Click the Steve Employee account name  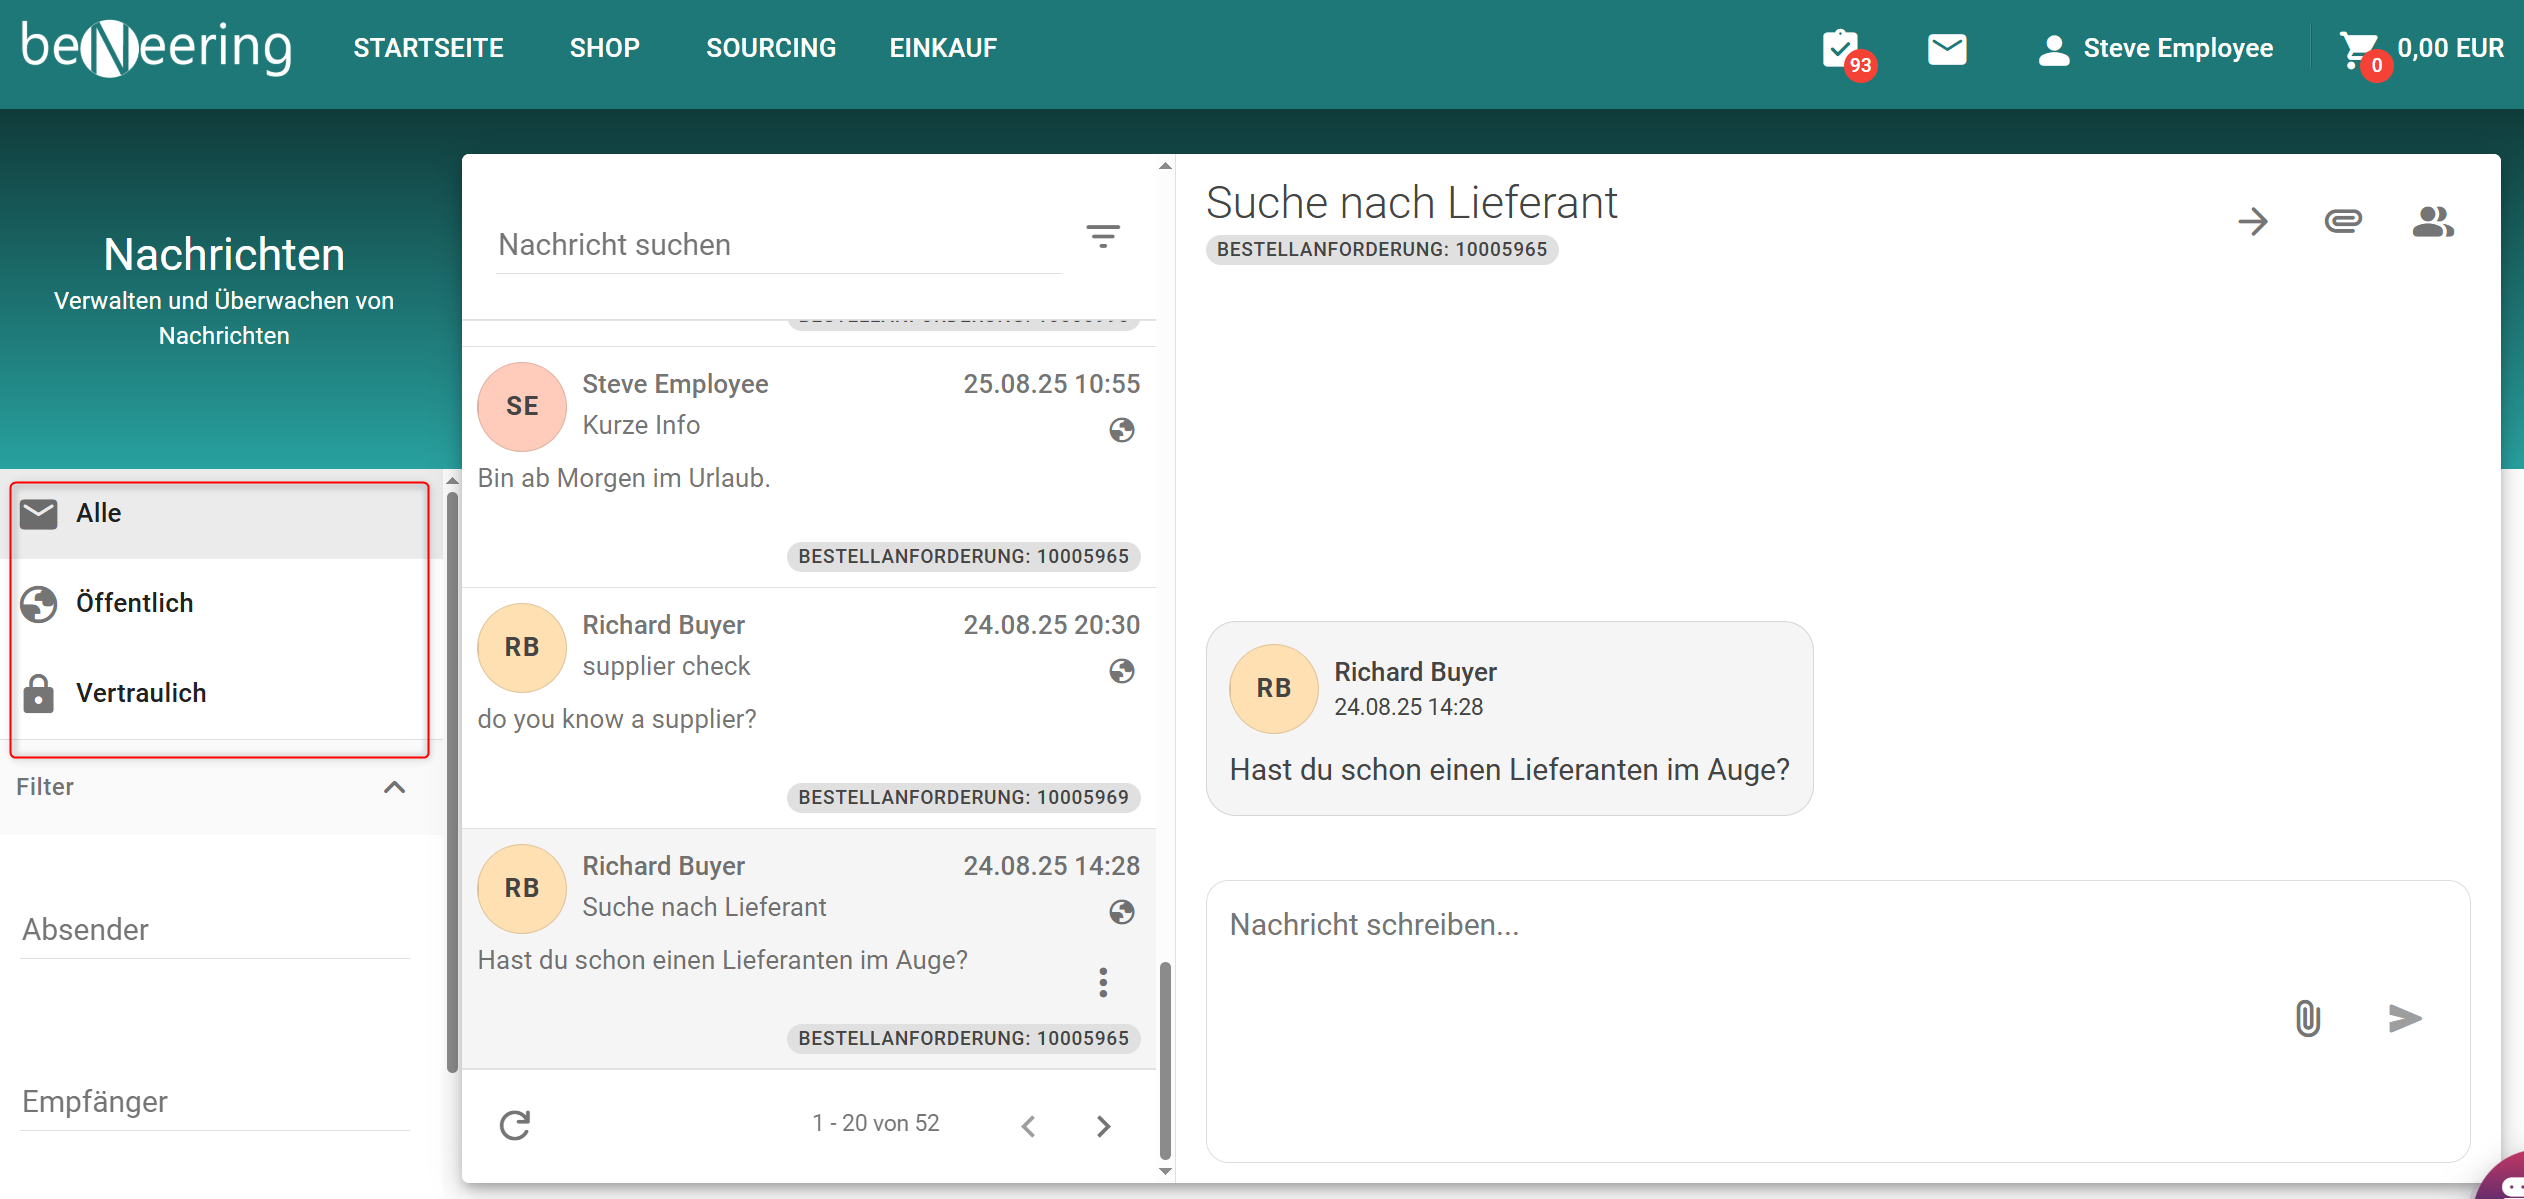(x=2178, y=48)
